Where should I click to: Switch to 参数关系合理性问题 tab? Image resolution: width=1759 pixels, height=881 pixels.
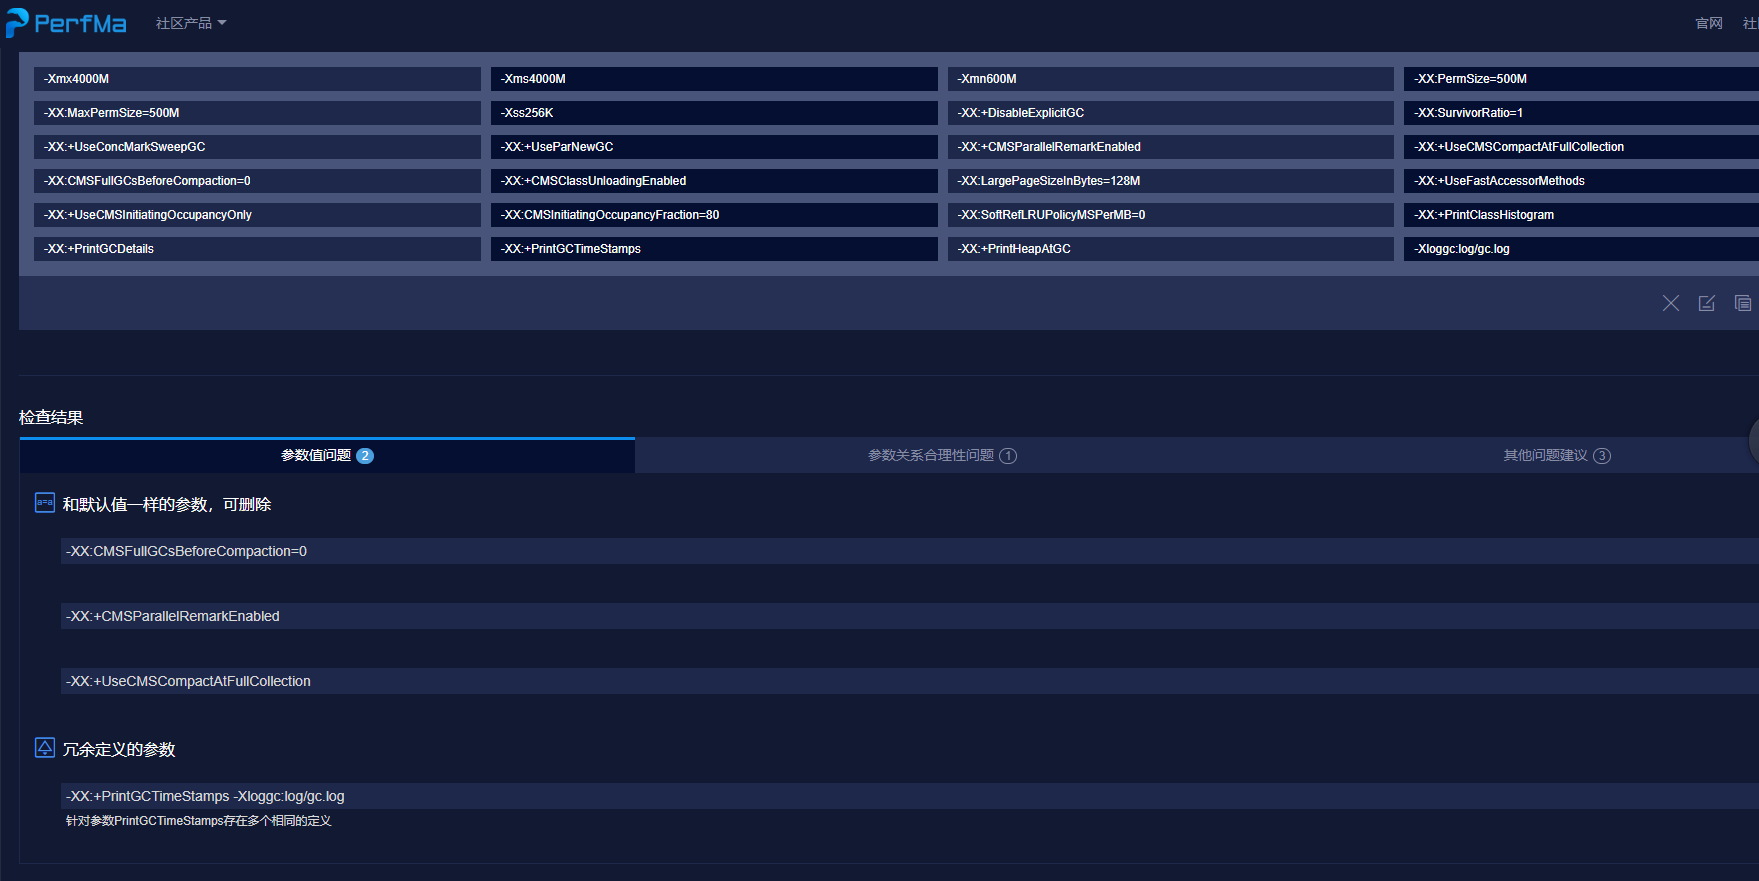[942, 455]
